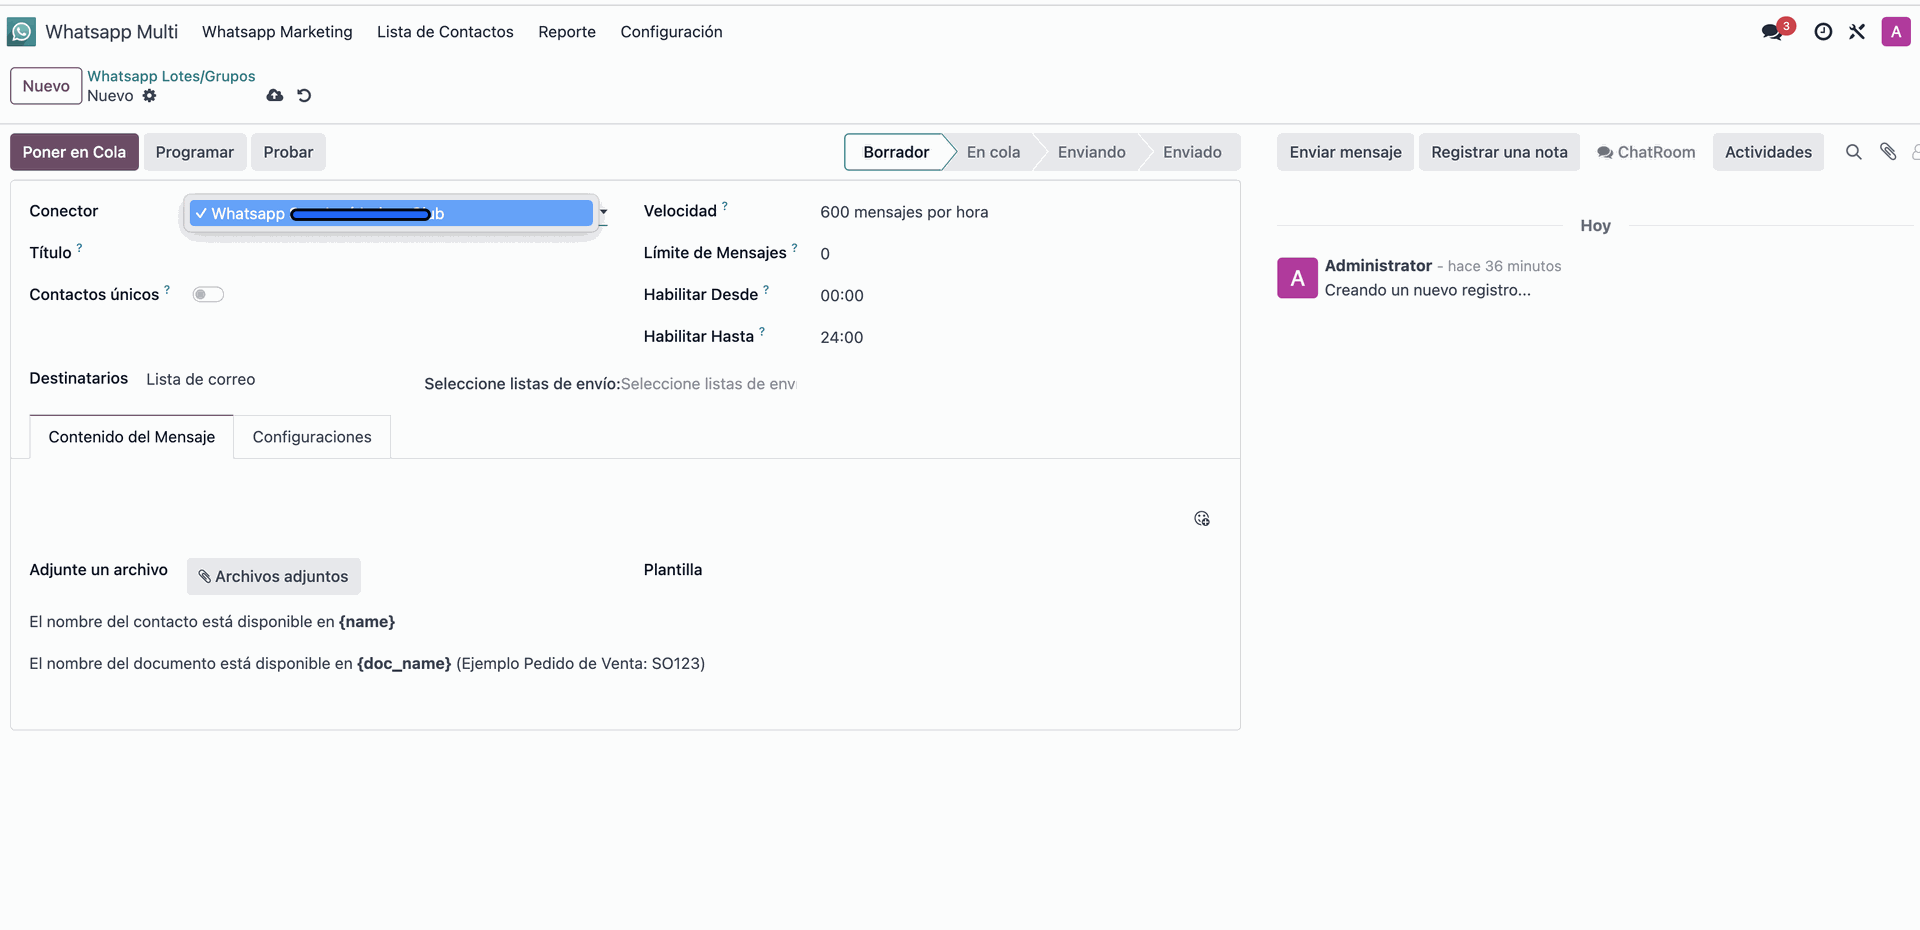The width and height of the screenshot is (1920, 930).
Task: Switch to the Contenido del Mensaje tab
Action: pos(132,437)
